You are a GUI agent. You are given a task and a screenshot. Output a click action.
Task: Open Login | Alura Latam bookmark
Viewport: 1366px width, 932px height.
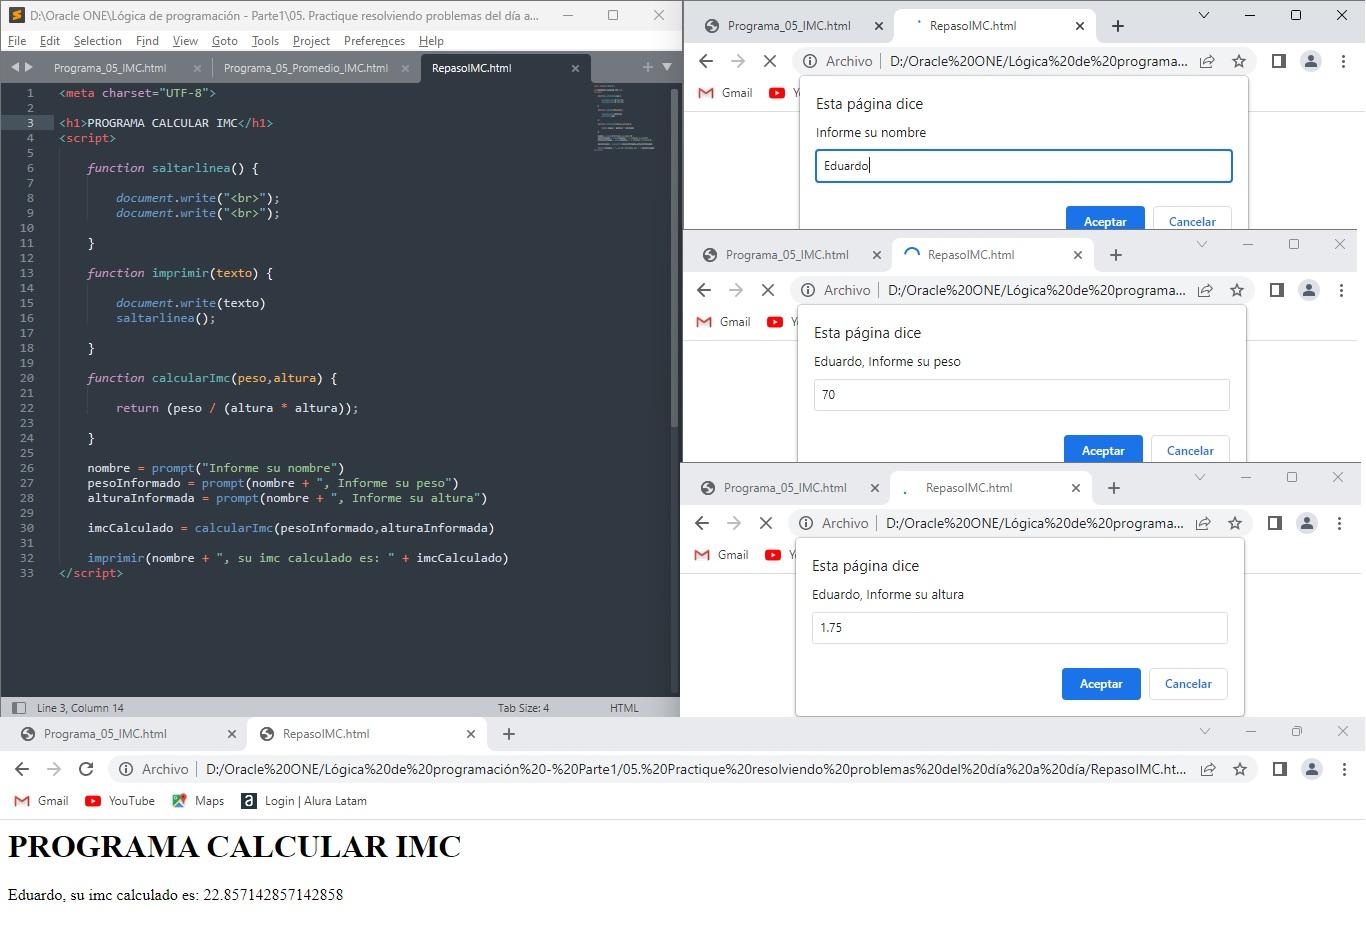pos(304,801)
